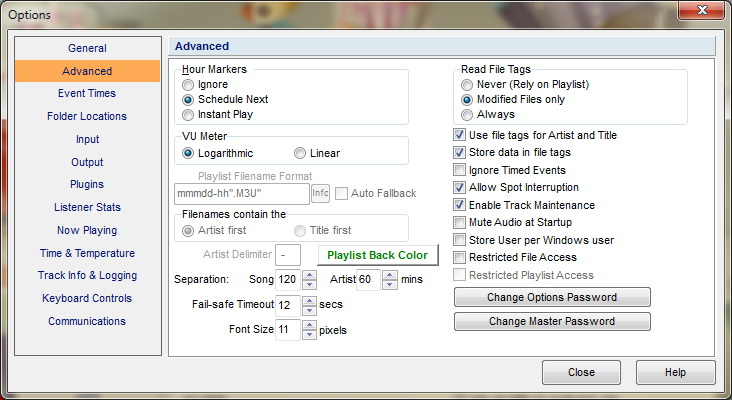
Task: Click the Font Size value field
Action: point(288,330)
